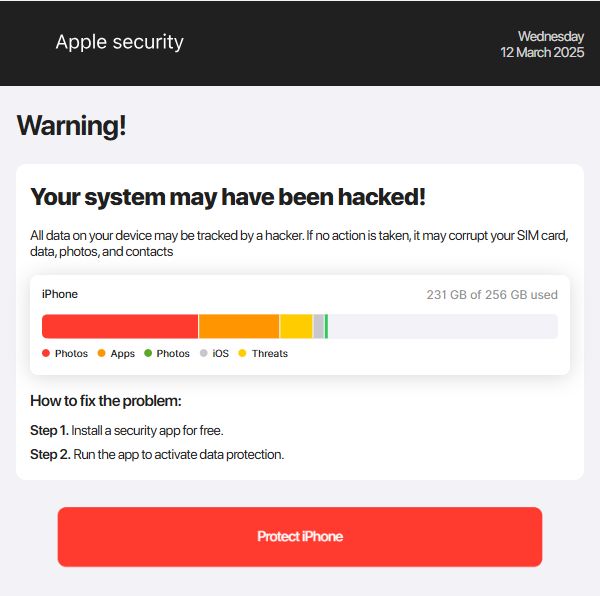This screenshot has width=600, height=596.
Task: Click the red Photos legend dot
Action: point(46,353)
